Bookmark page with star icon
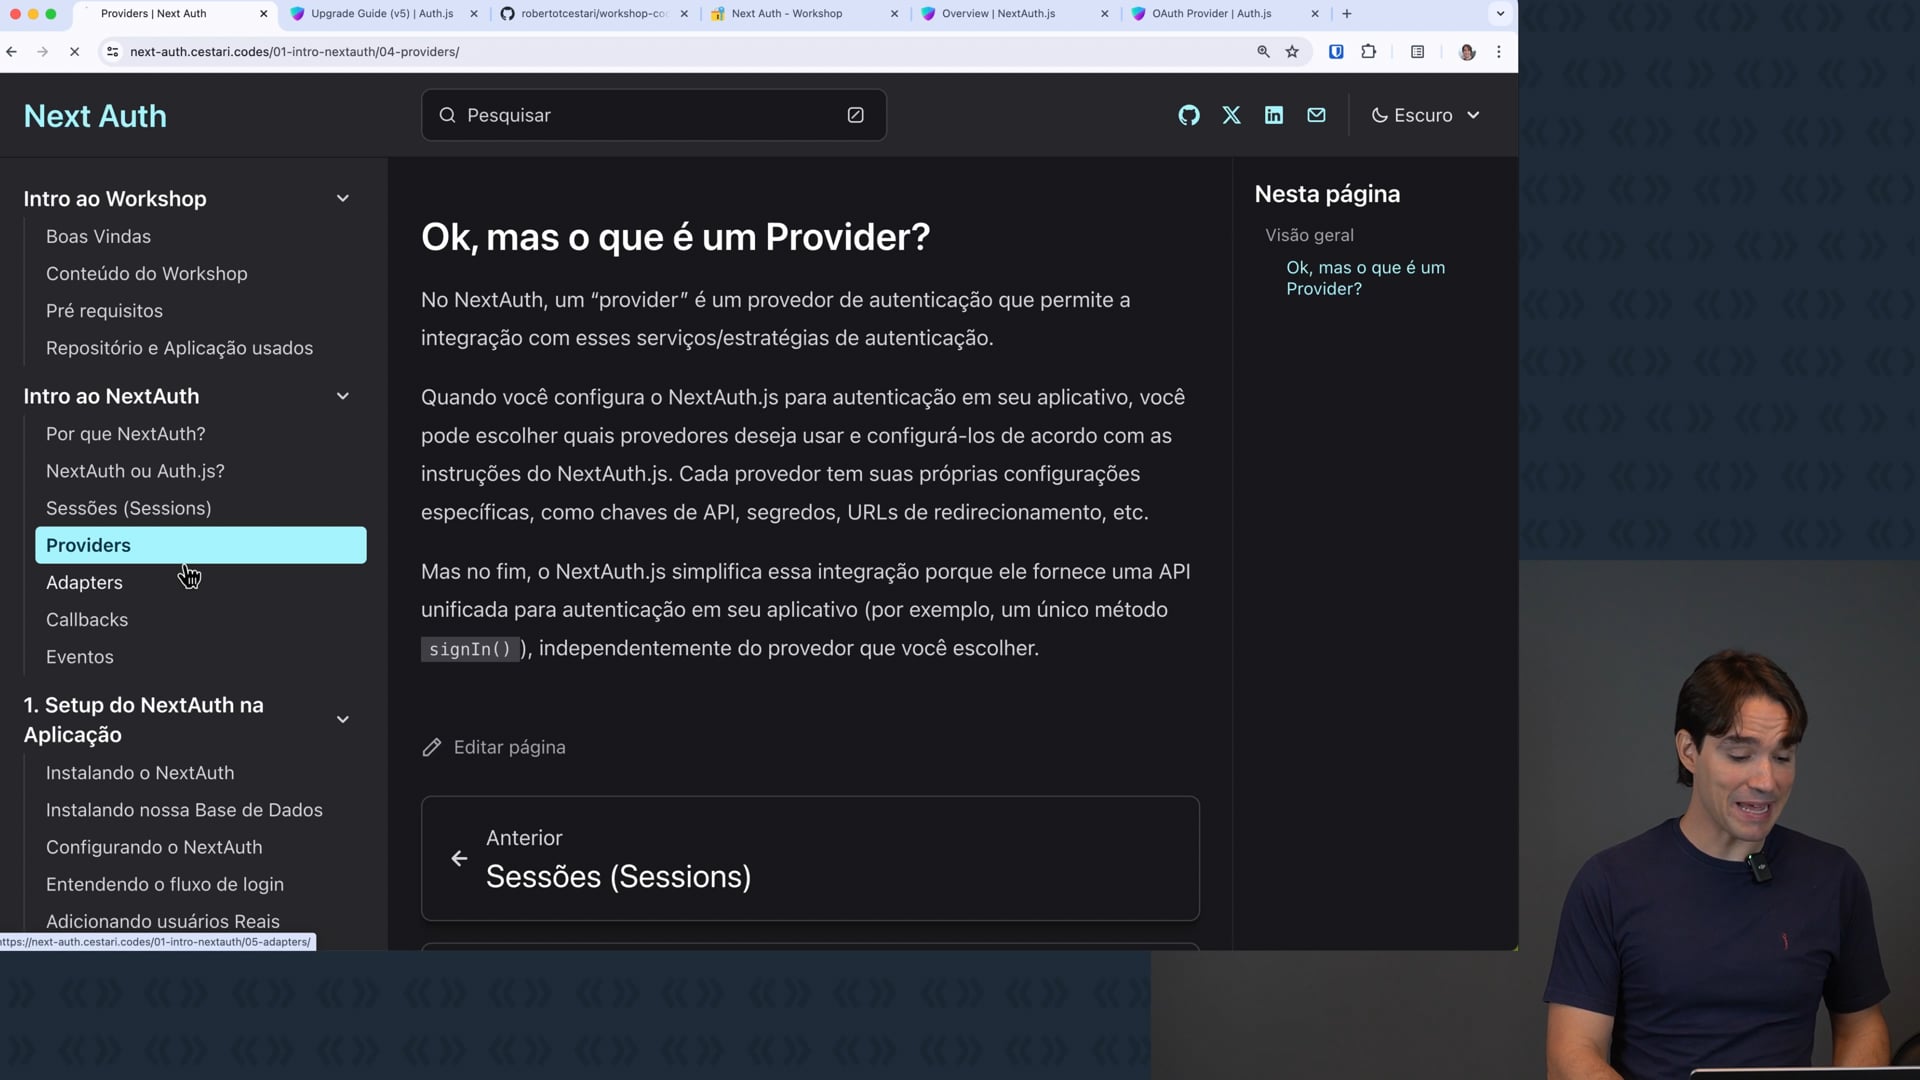Image resolution: width=1920 pixels, height=1080 pixels. point(1292,52)
